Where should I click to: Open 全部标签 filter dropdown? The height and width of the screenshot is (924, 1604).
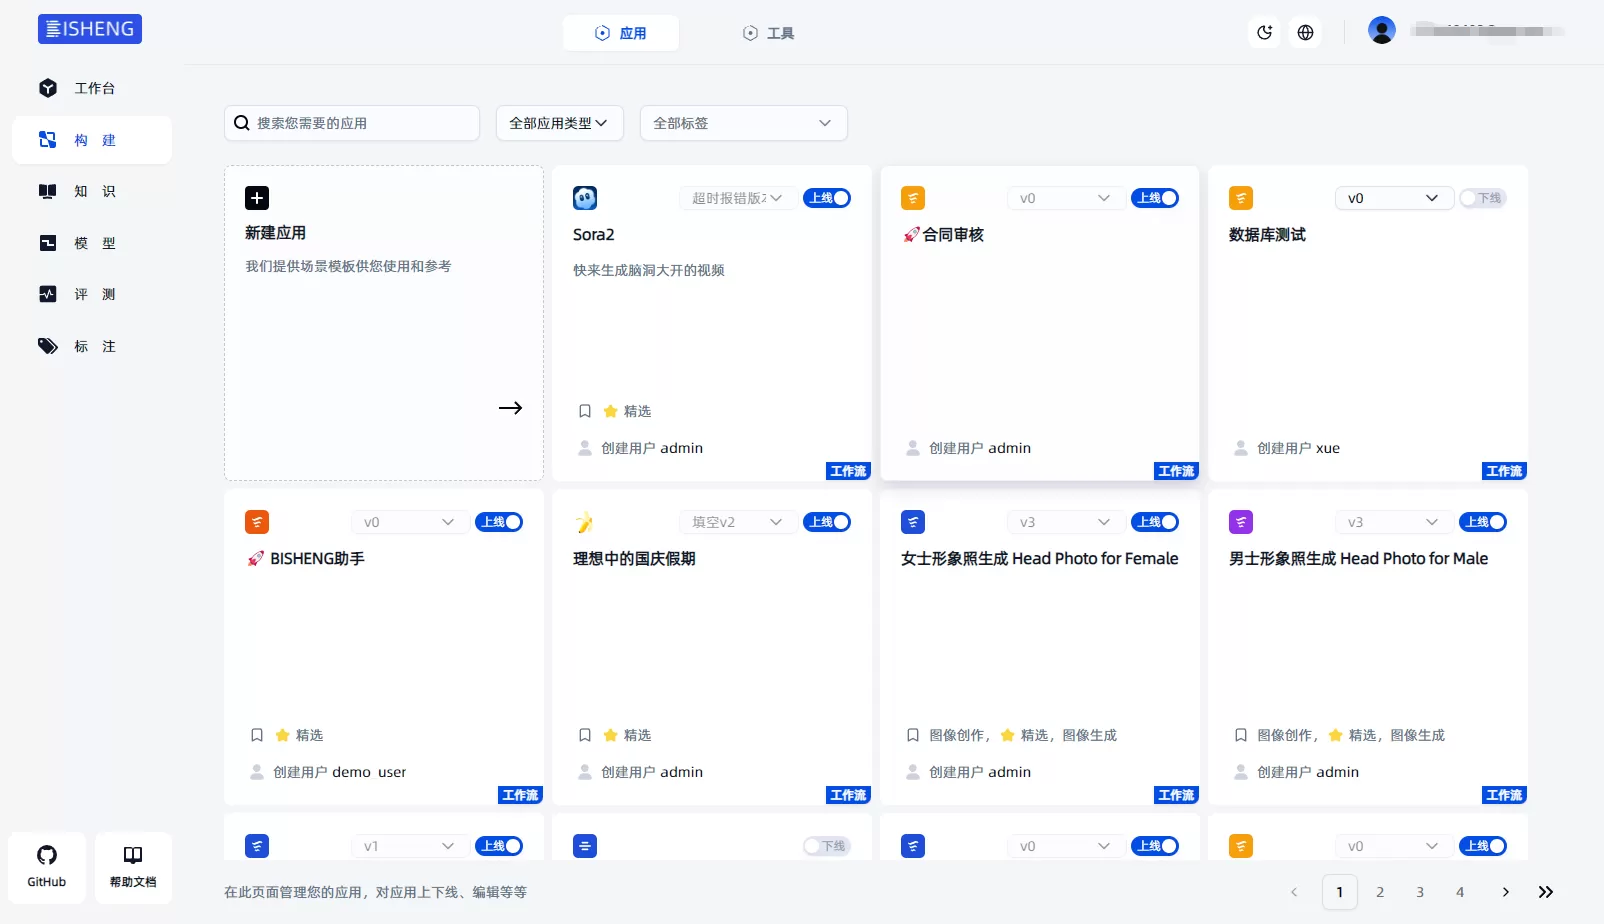tap(743, 123)
